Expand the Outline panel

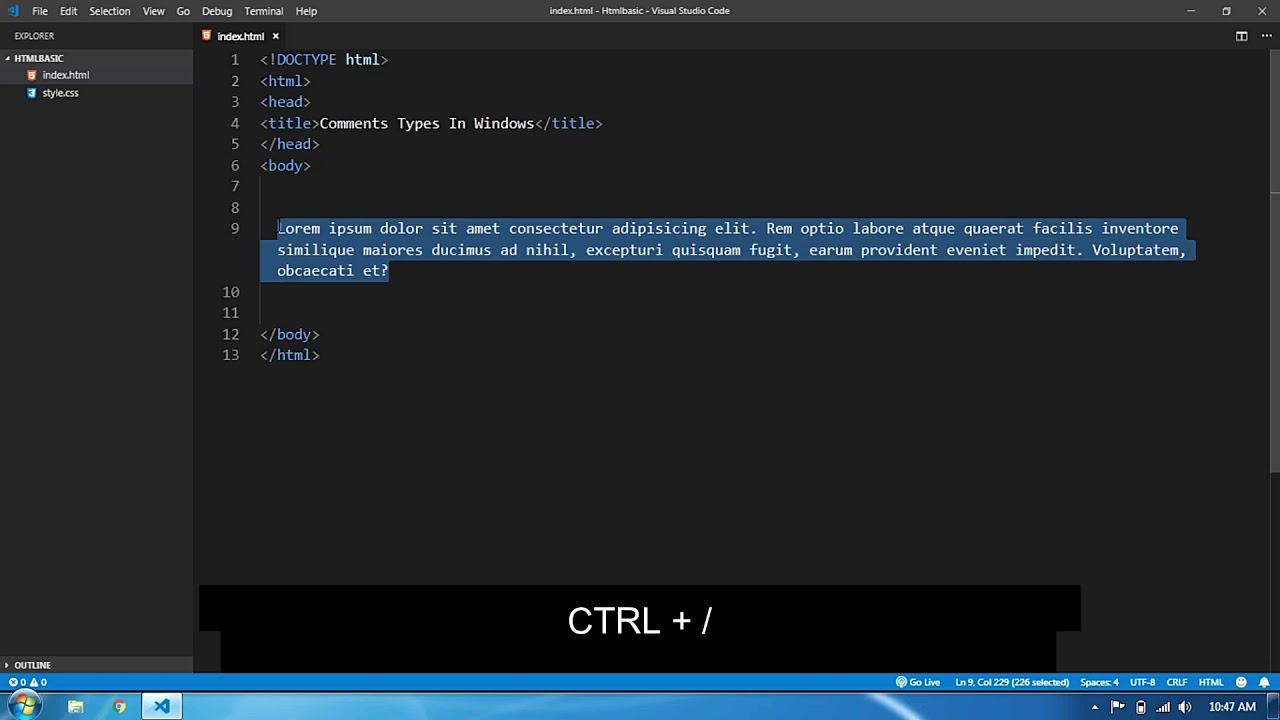32,665
